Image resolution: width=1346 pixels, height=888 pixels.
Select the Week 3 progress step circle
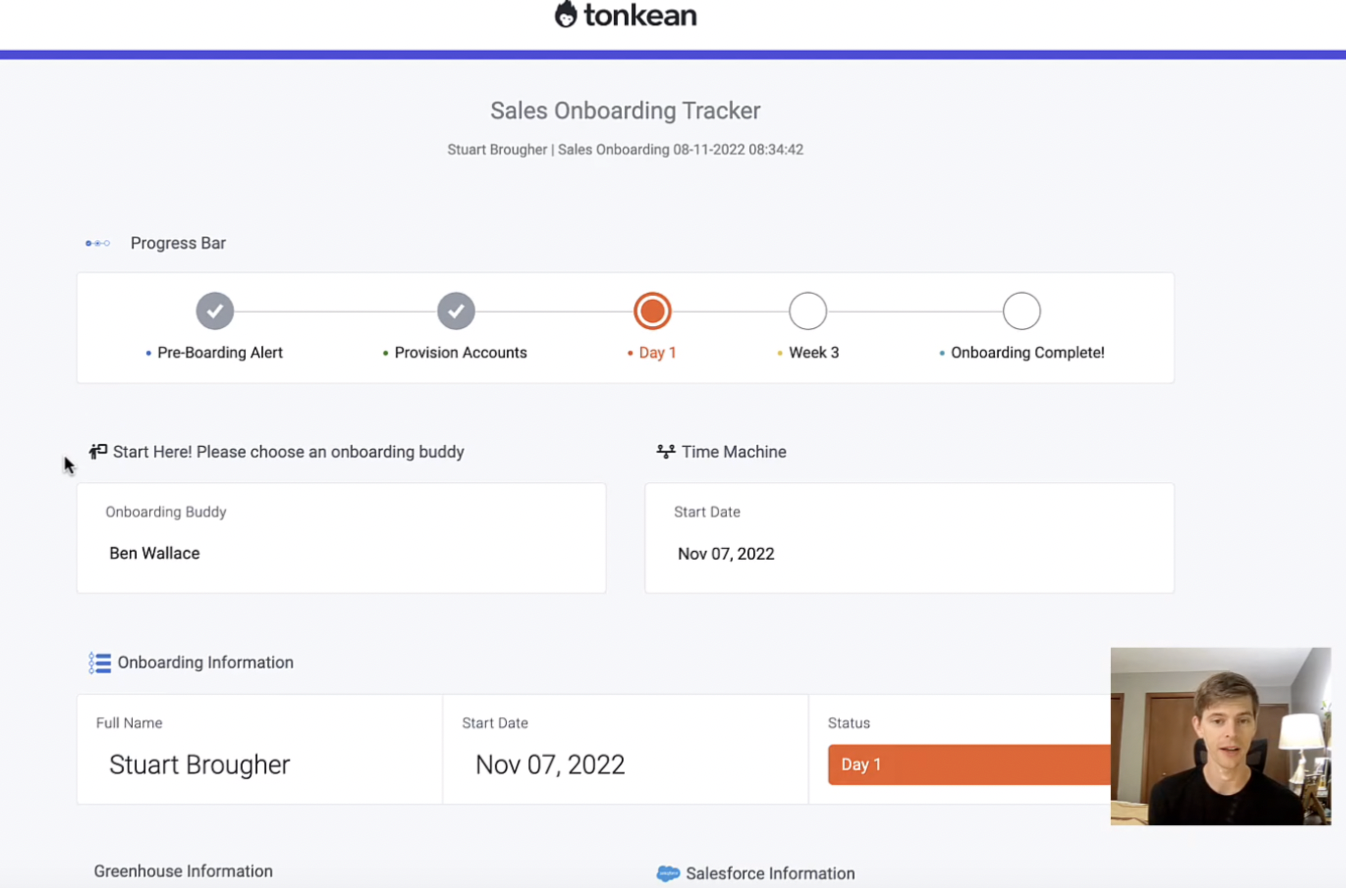pos(808,310)
